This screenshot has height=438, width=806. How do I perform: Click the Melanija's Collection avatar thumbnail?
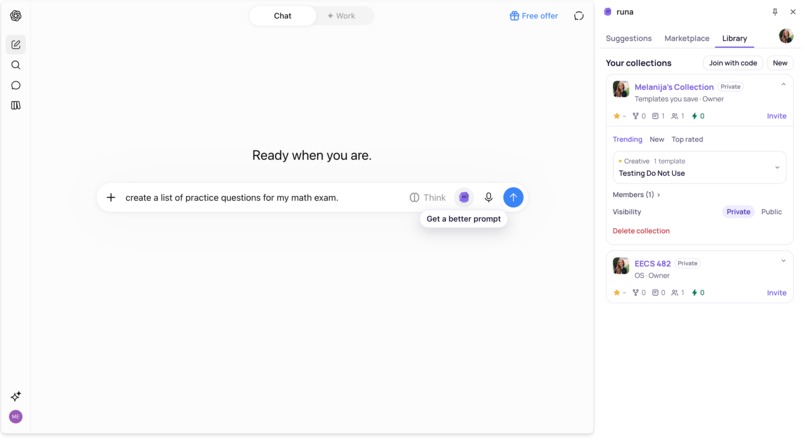tap(621, 89)
